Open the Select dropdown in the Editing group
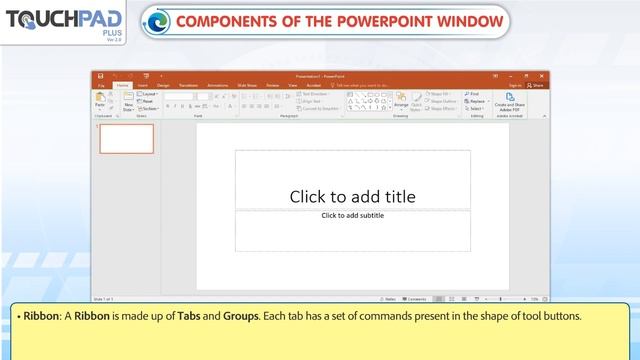The width and height of the screenshot is (640, 360). click(474, 109)
